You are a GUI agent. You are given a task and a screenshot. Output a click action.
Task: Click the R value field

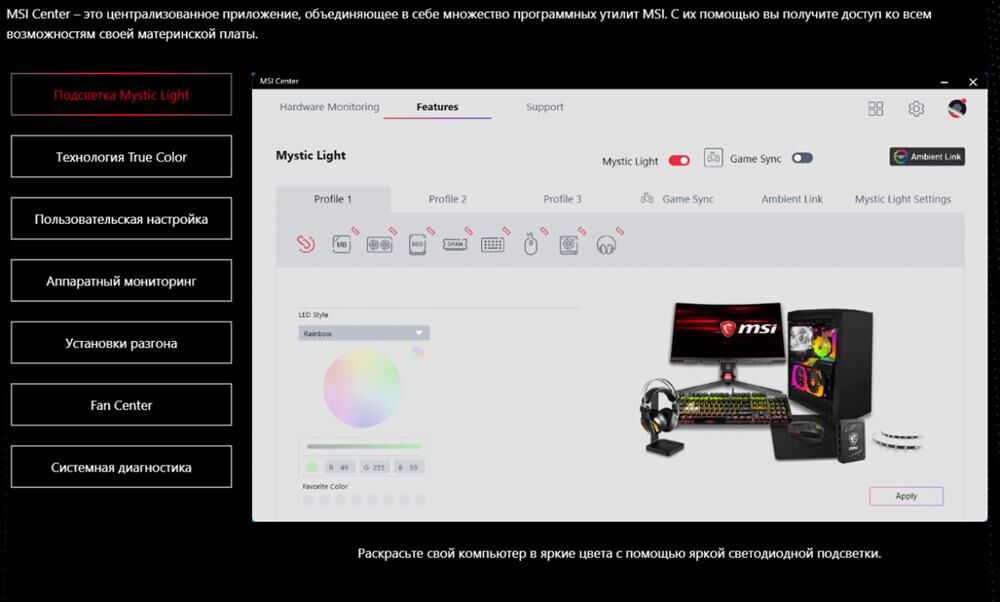pos(340,467)
